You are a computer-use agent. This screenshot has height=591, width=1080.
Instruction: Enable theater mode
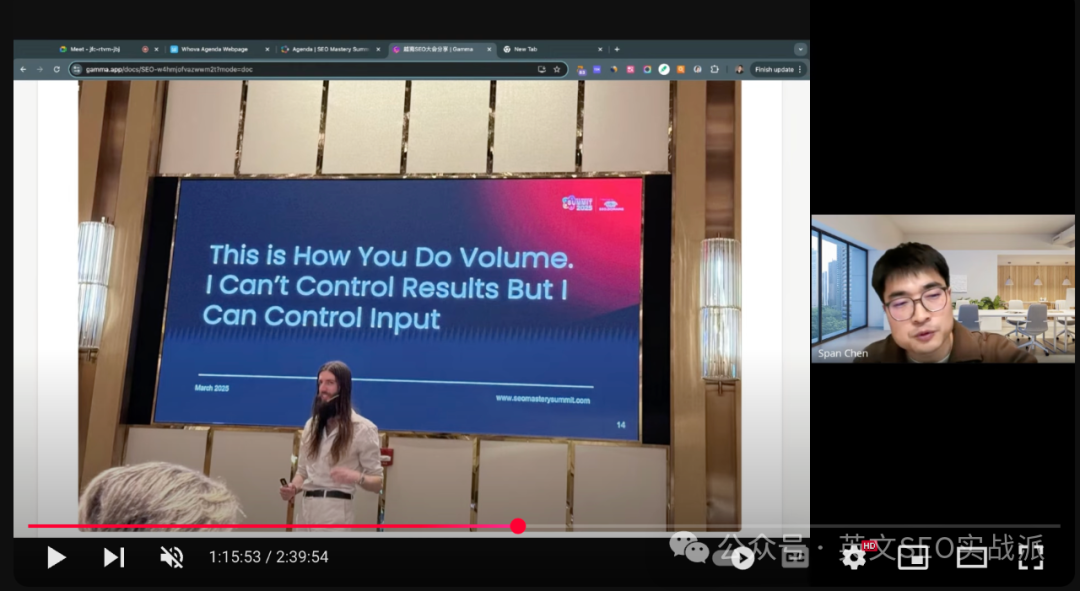(x=972, y=557)
